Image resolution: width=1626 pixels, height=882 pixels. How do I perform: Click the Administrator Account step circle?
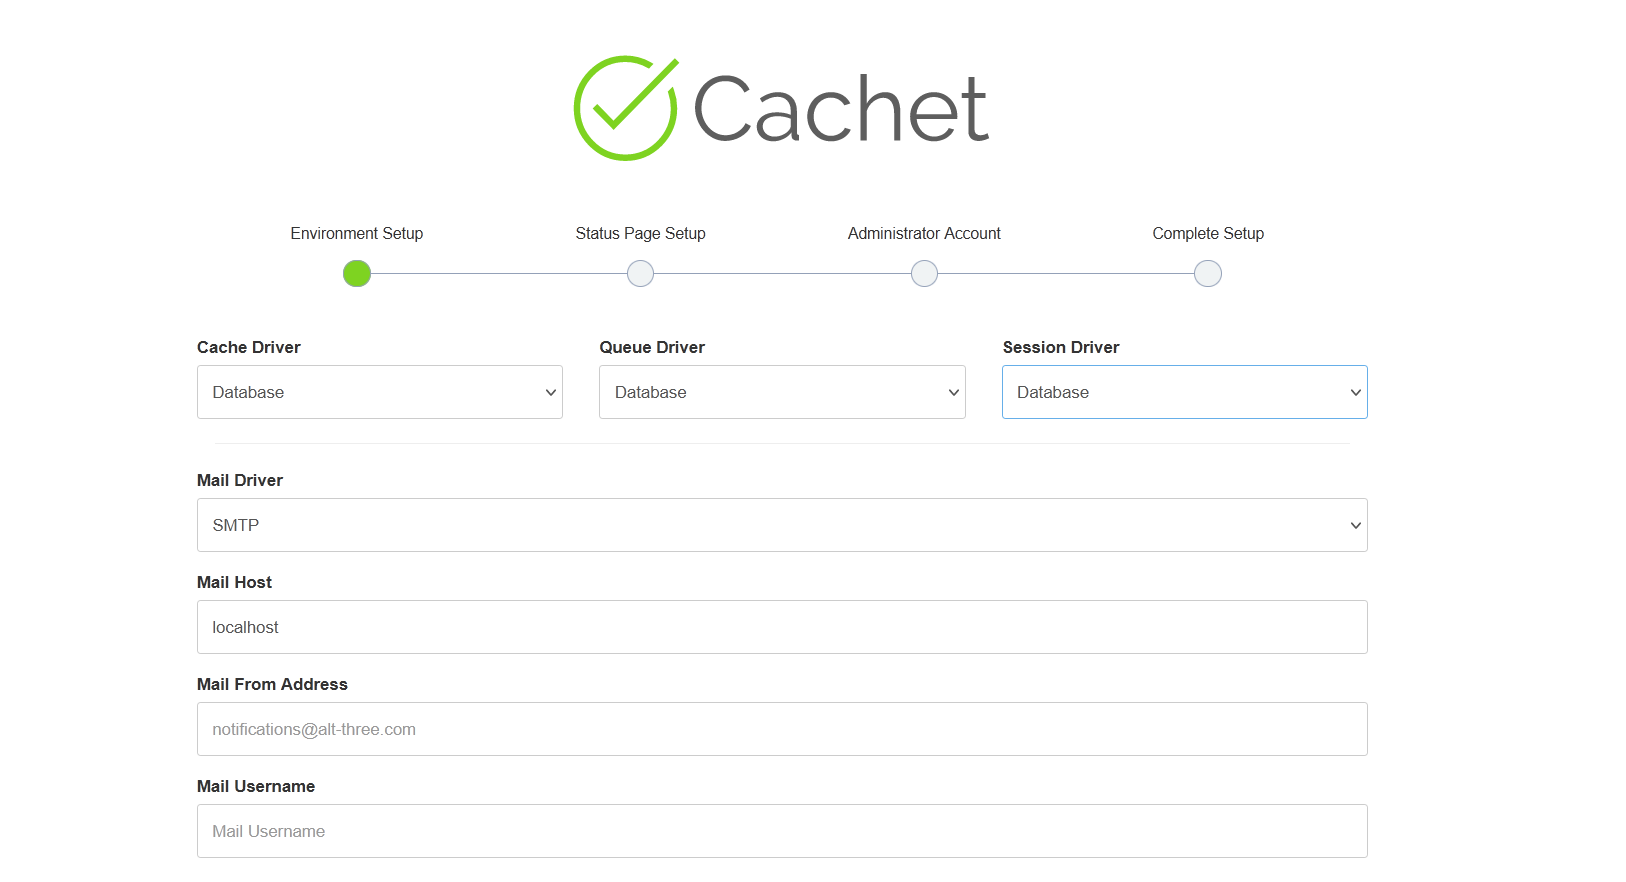click(925, 273)
